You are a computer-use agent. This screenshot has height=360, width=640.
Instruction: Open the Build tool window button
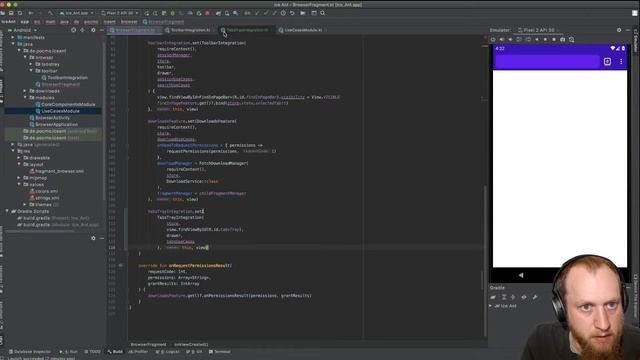115,351
